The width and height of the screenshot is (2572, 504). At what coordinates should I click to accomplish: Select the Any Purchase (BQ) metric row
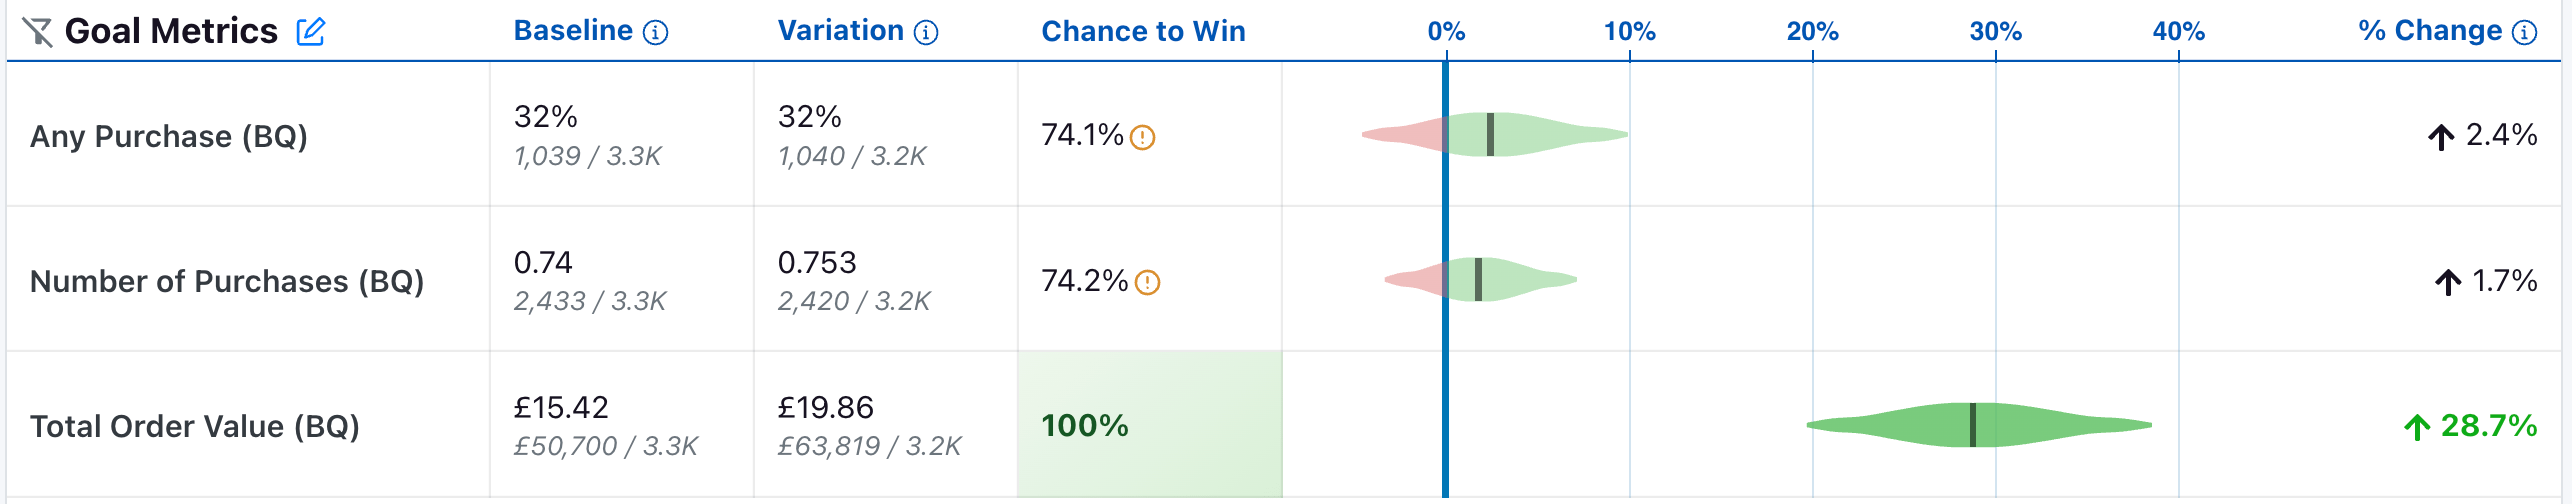pos(1284,135)
